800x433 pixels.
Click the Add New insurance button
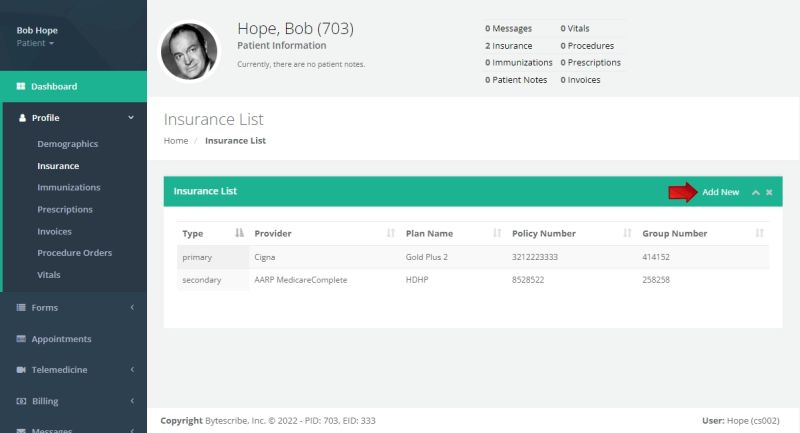coord(720,192)
